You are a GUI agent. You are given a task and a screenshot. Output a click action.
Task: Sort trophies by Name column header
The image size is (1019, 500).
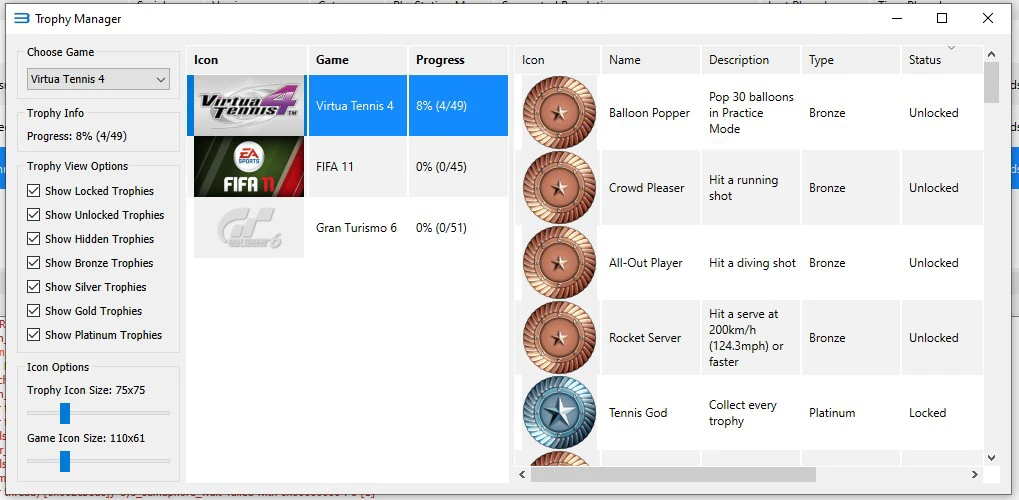click(x=651, y=60)
